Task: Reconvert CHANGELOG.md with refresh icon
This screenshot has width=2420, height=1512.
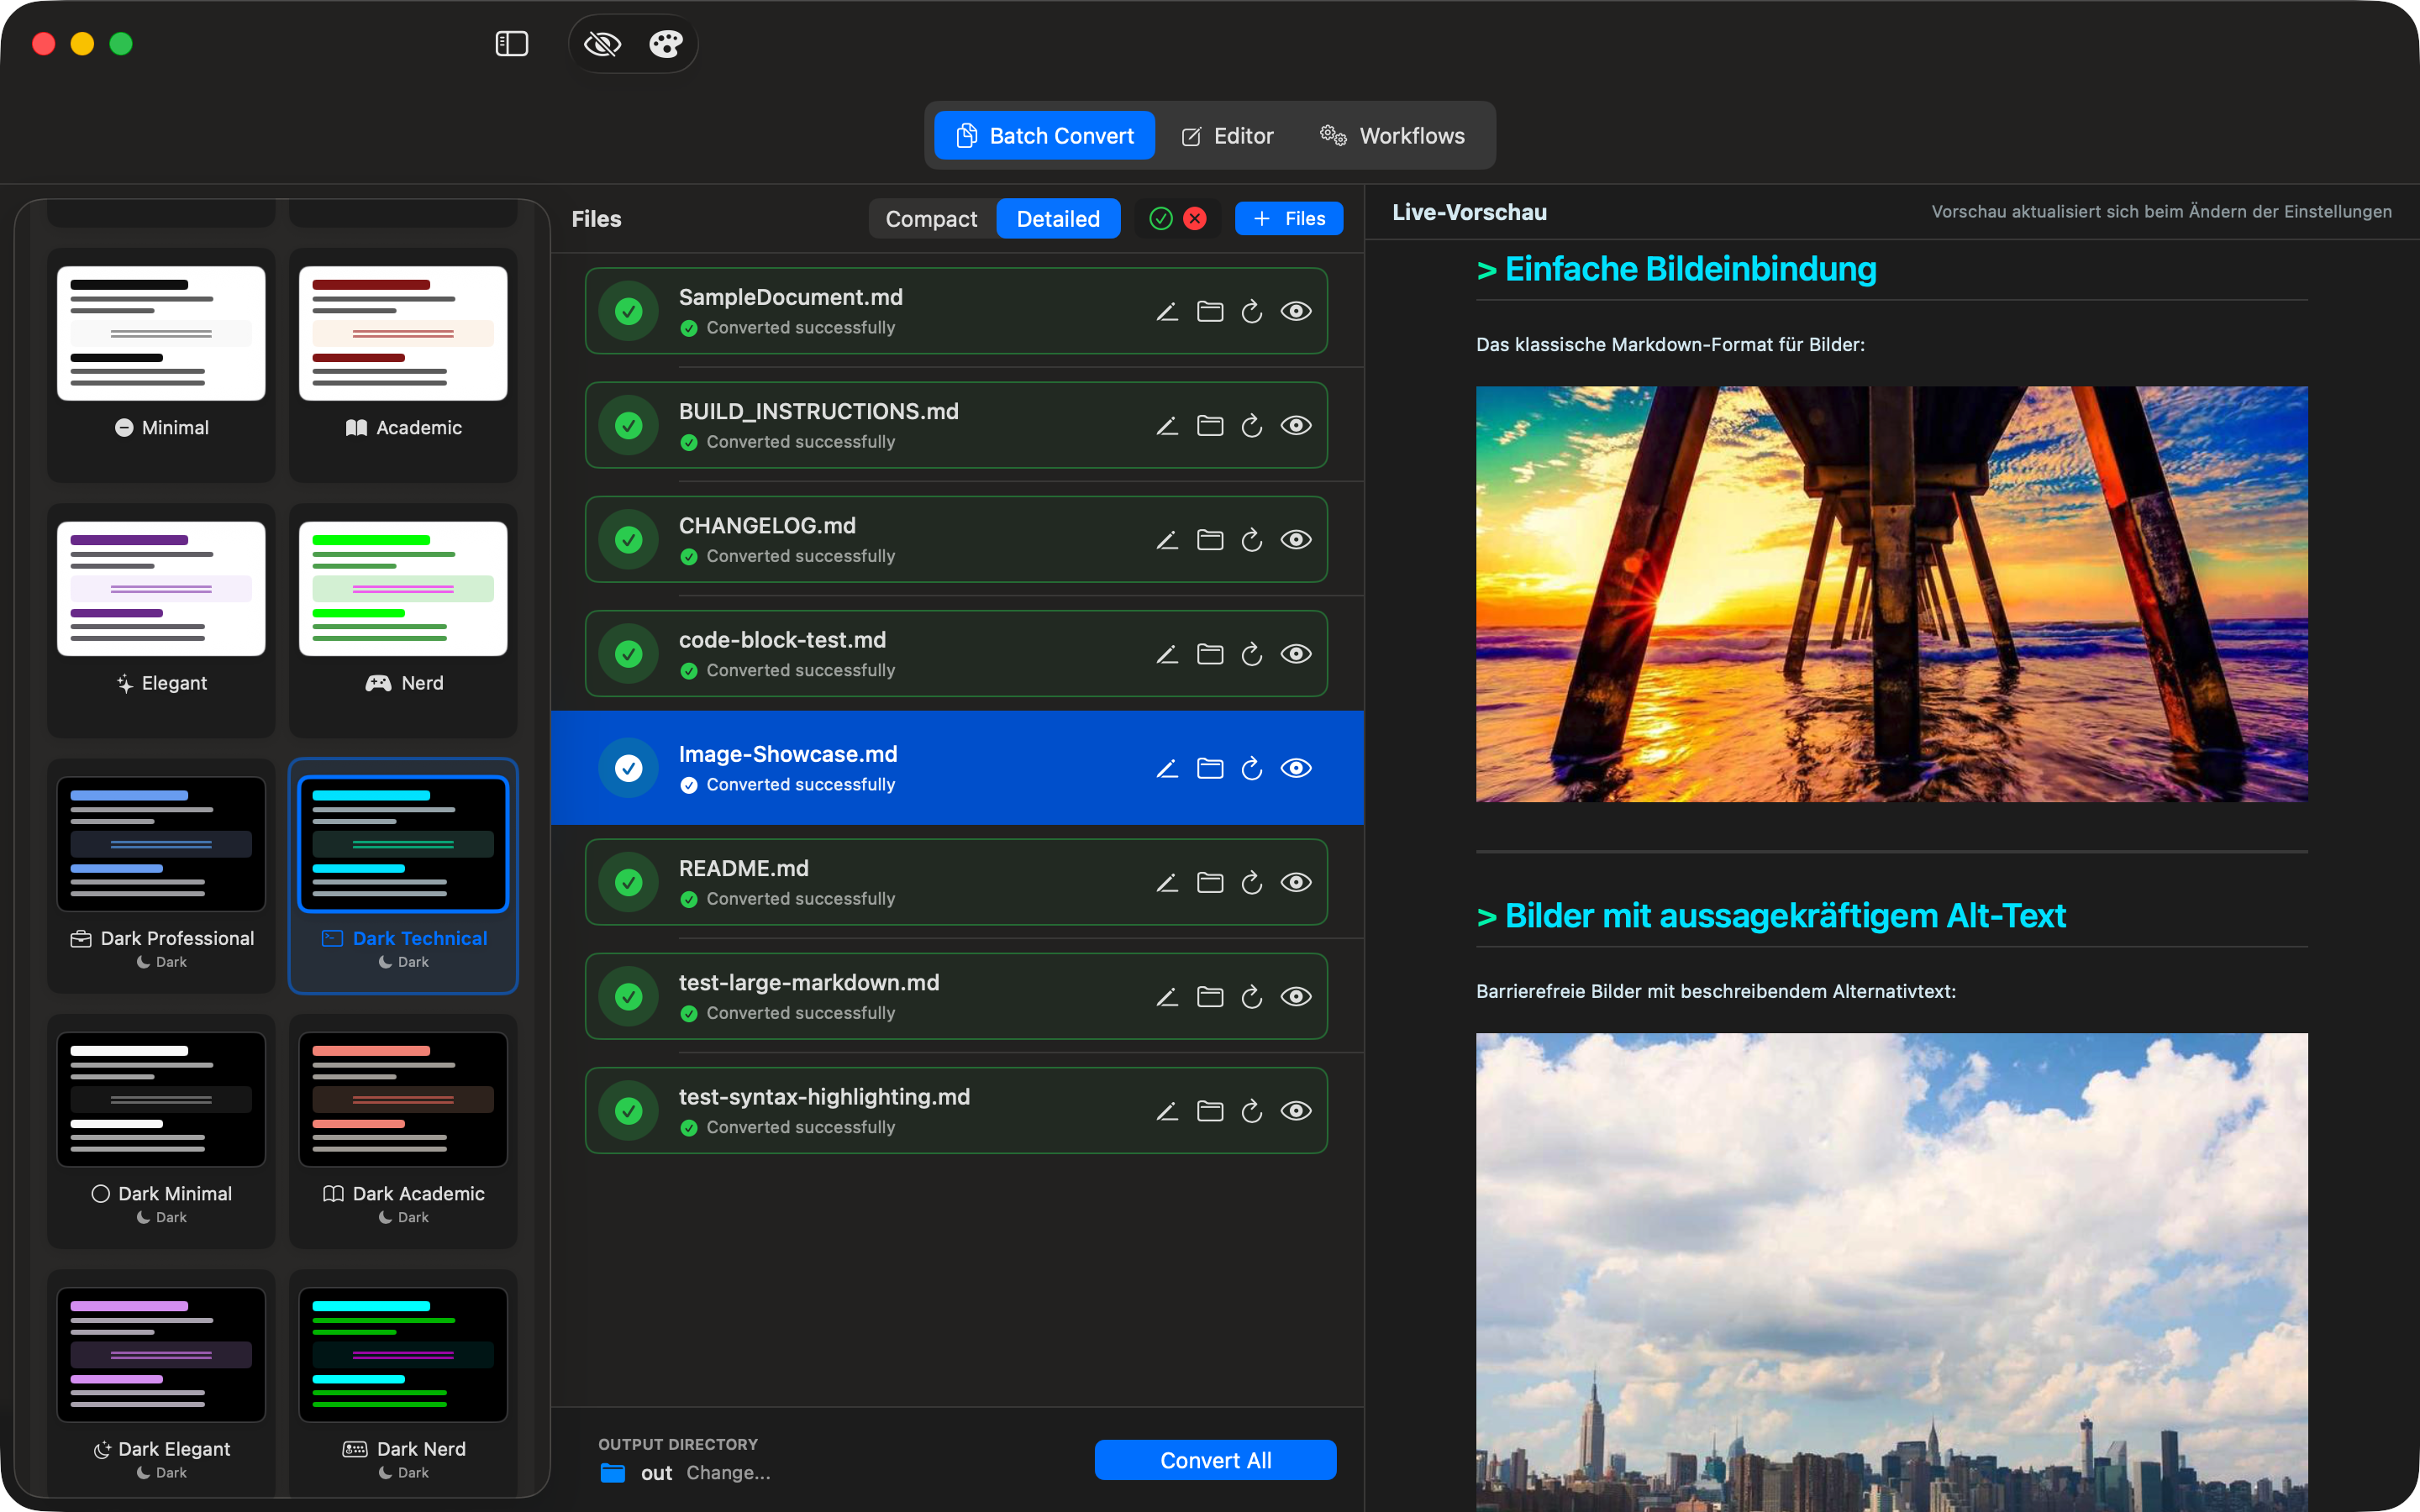Action: point(1252,539)
